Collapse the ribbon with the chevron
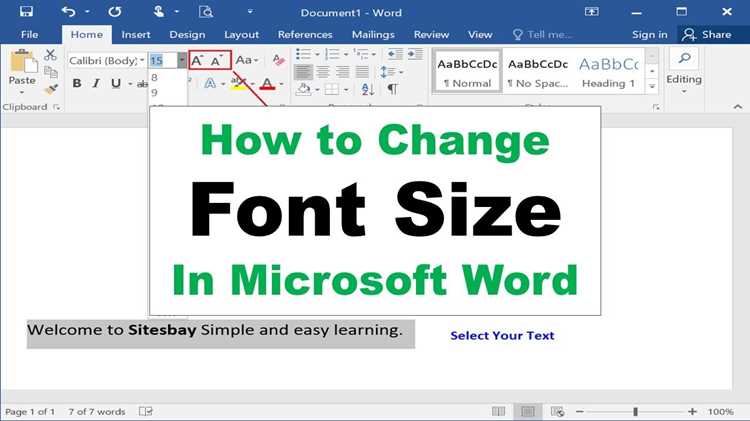The height and width of the screenshot is (421, 750). coord(738,107)
